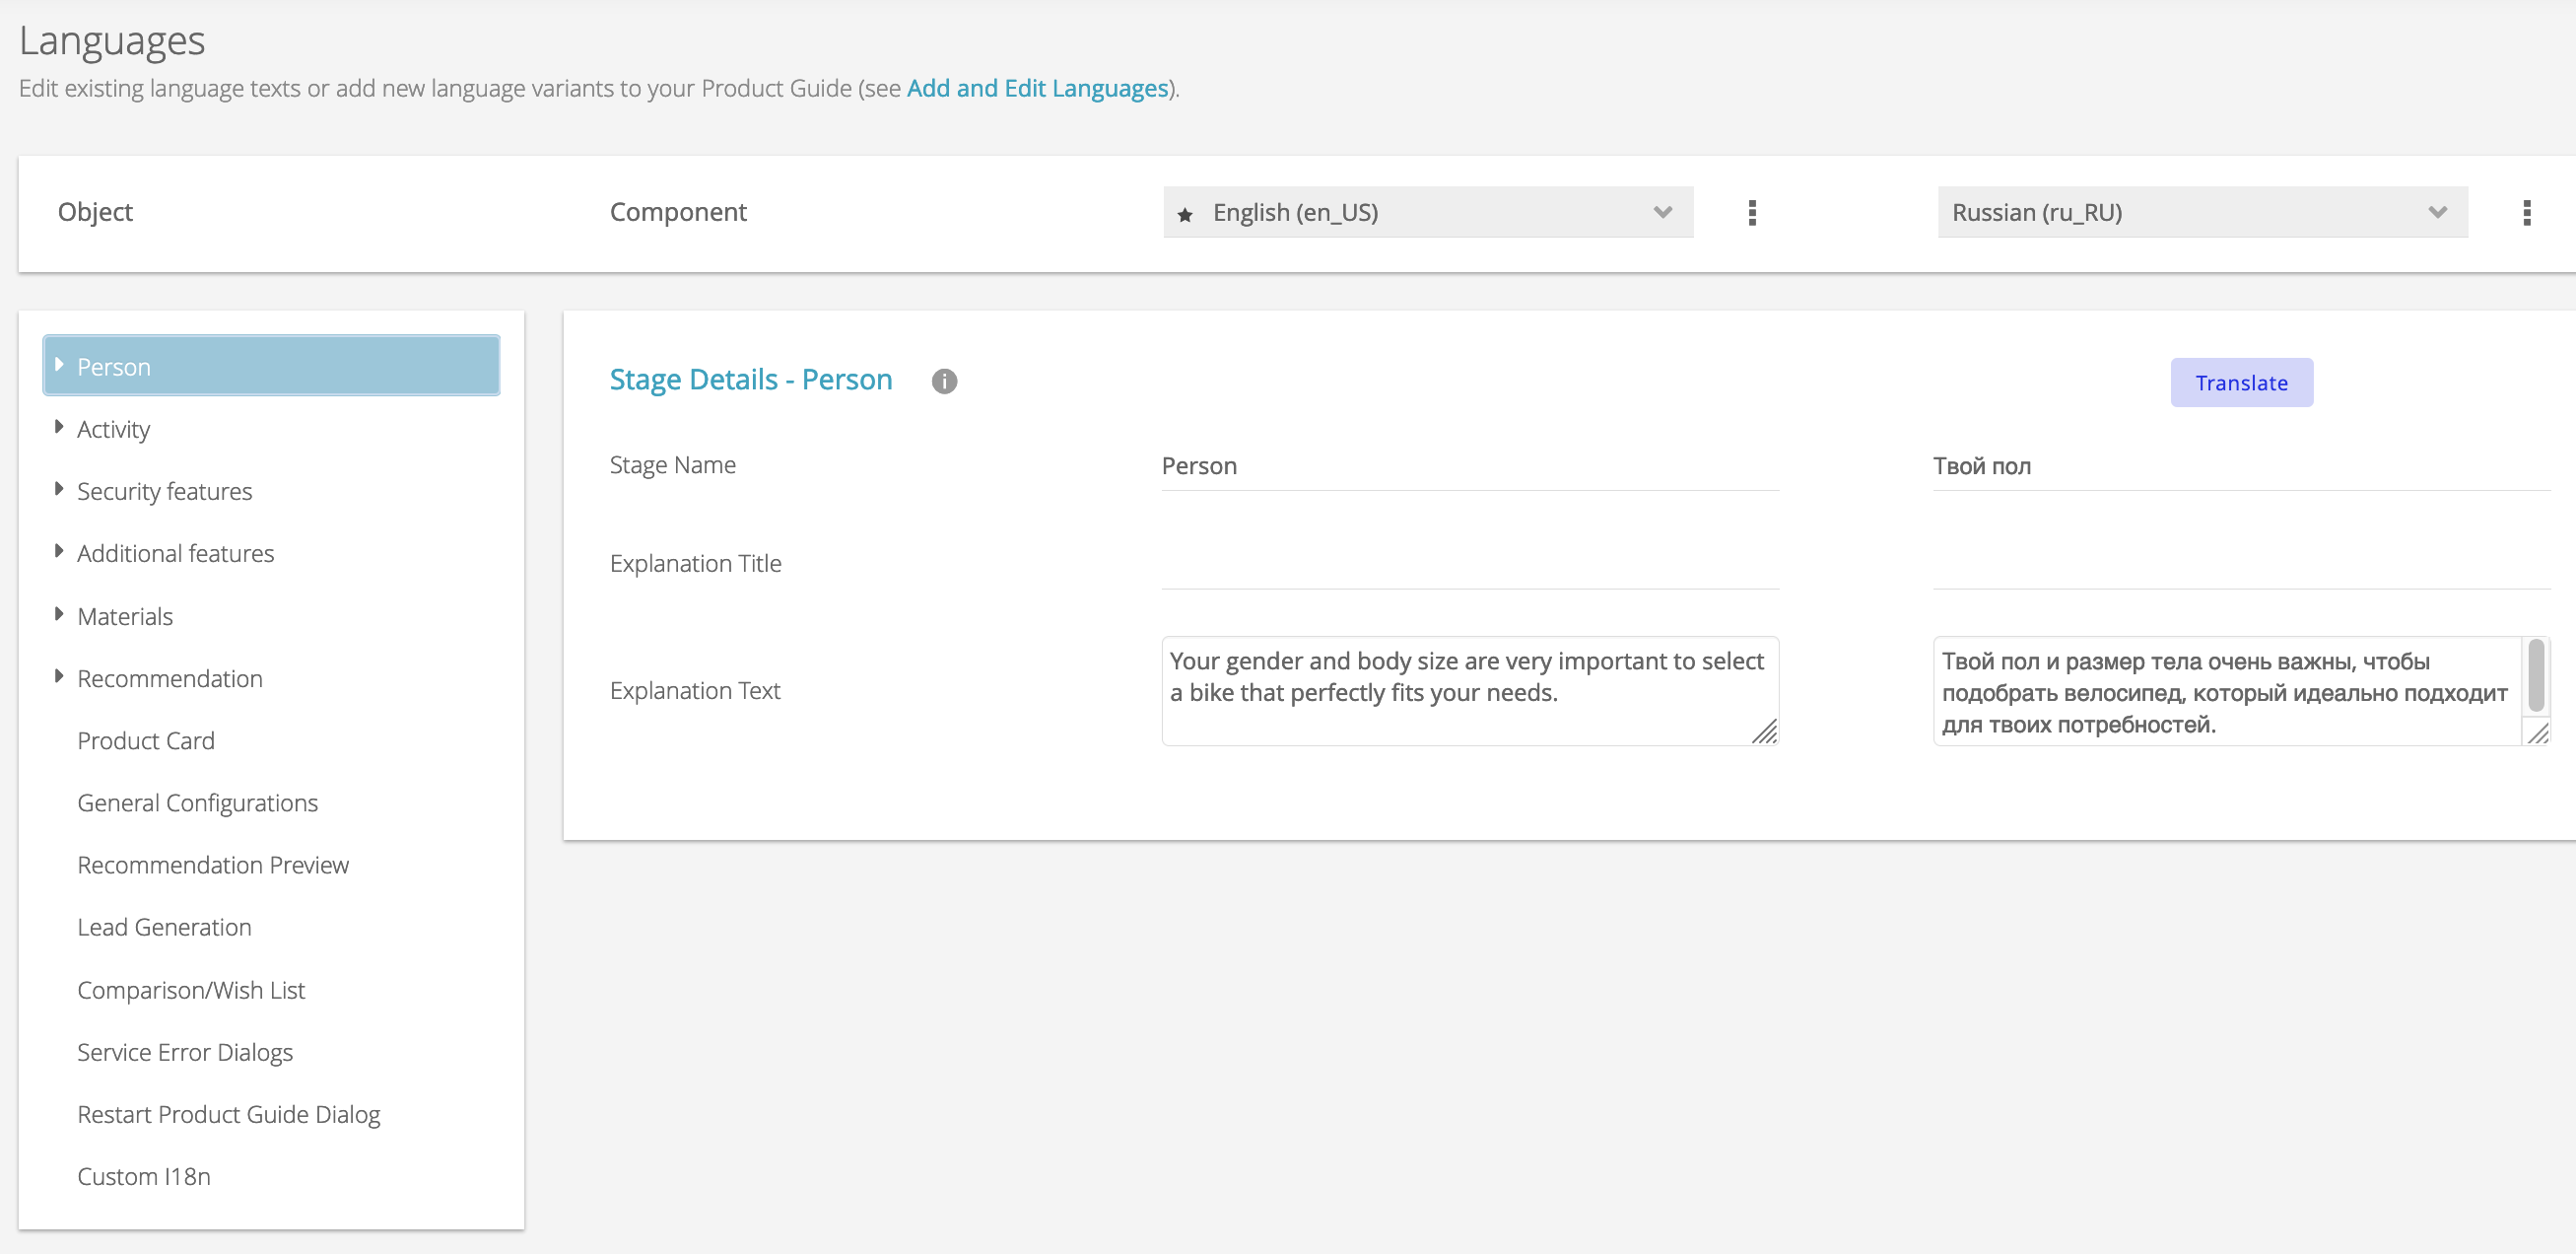Expand Security features arrow in sidebar
Viewport: 2576px width, 1254px height.
tap(59, 490)
